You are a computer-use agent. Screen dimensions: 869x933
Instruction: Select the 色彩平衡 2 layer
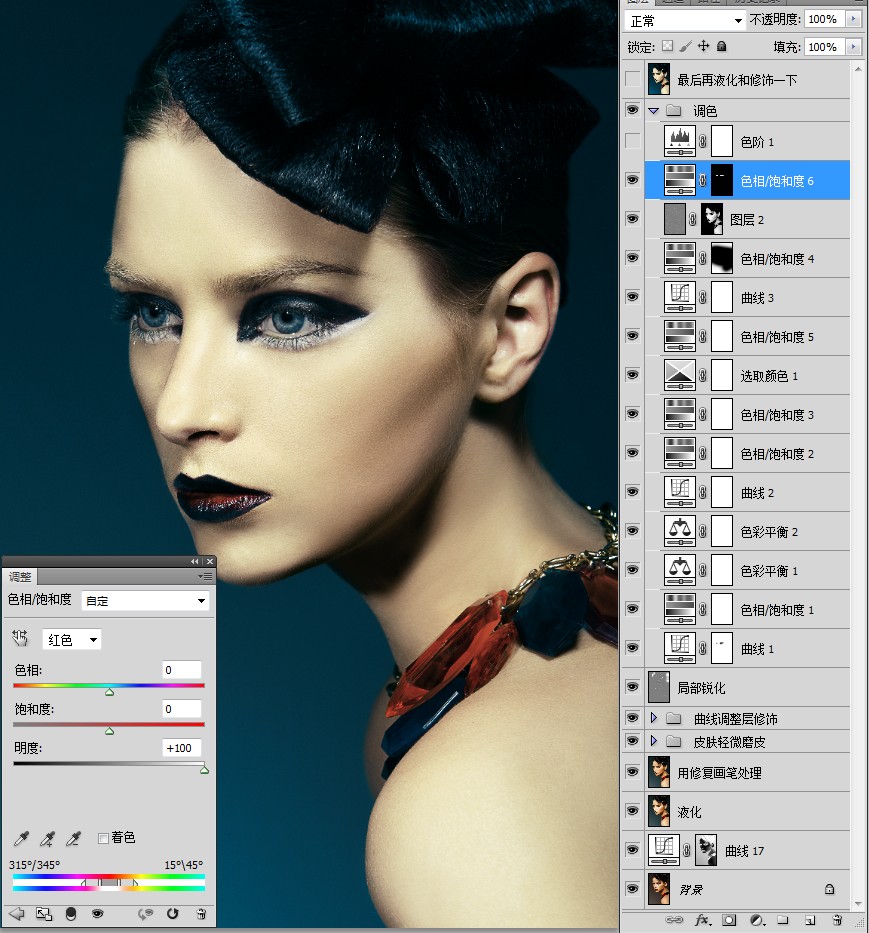coord(748,531)
